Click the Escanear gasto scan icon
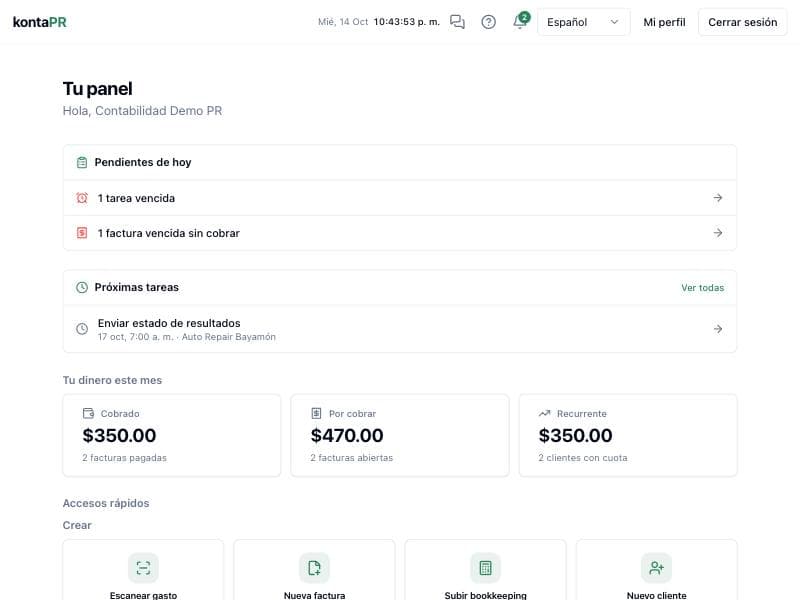This screenshot has width=800, height=600. tap(143, 568)
